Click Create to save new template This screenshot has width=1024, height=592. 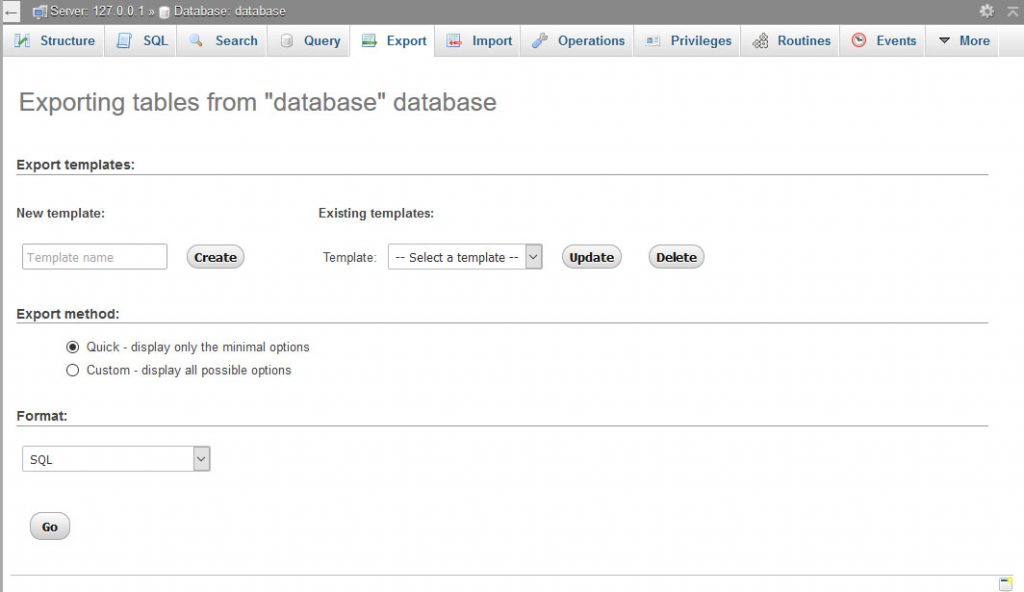214,257
